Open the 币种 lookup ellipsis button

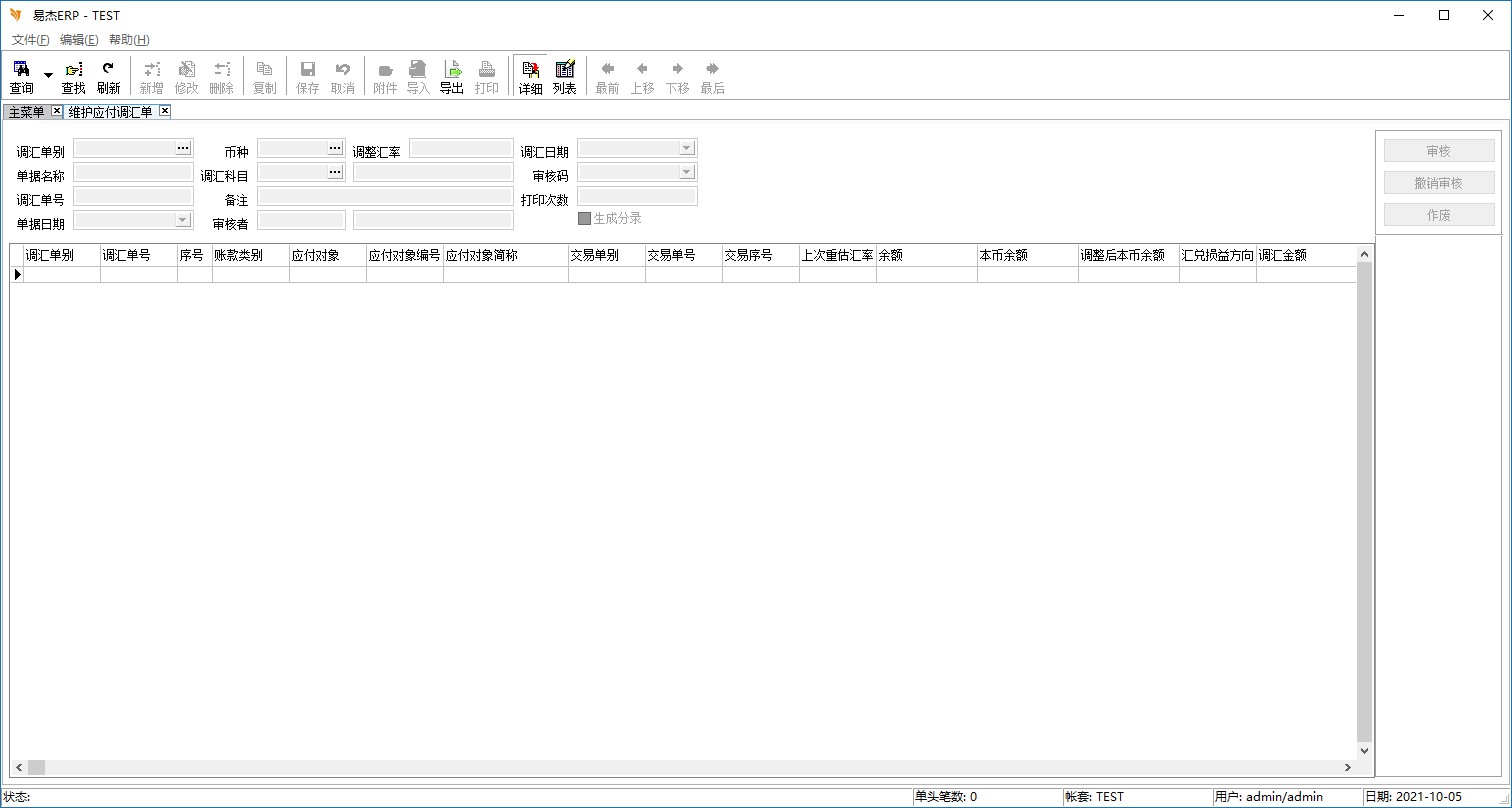point(335,148)
